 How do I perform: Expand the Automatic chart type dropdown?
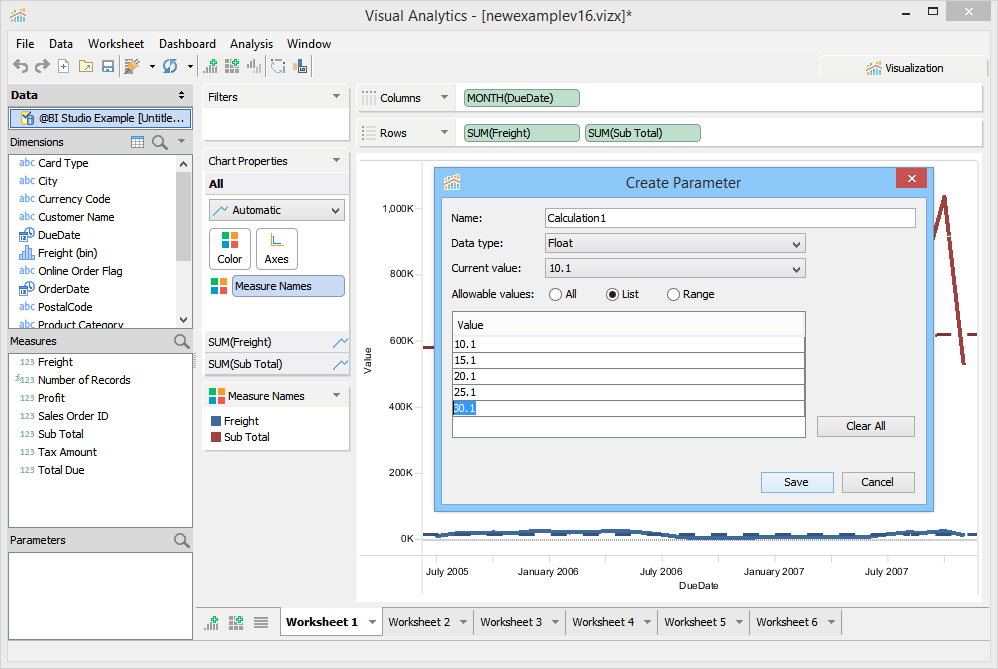point(277,210)
